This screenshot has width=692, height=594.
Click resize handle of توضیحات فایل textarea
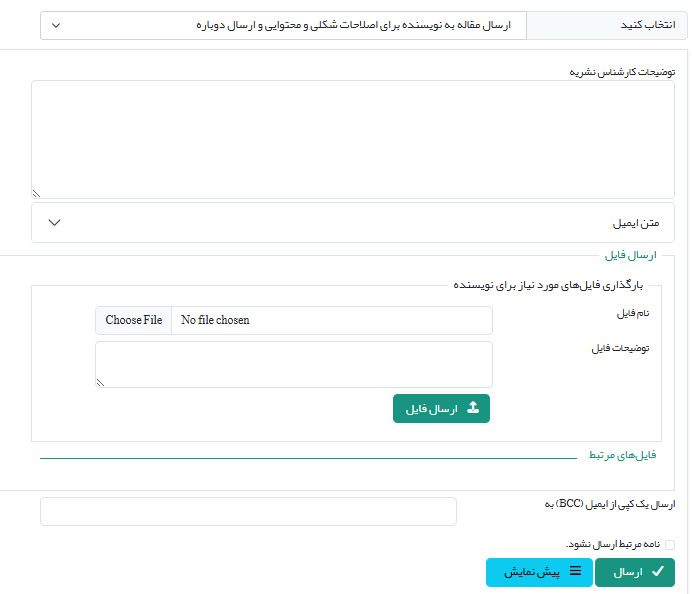click(x=101, y=382)
